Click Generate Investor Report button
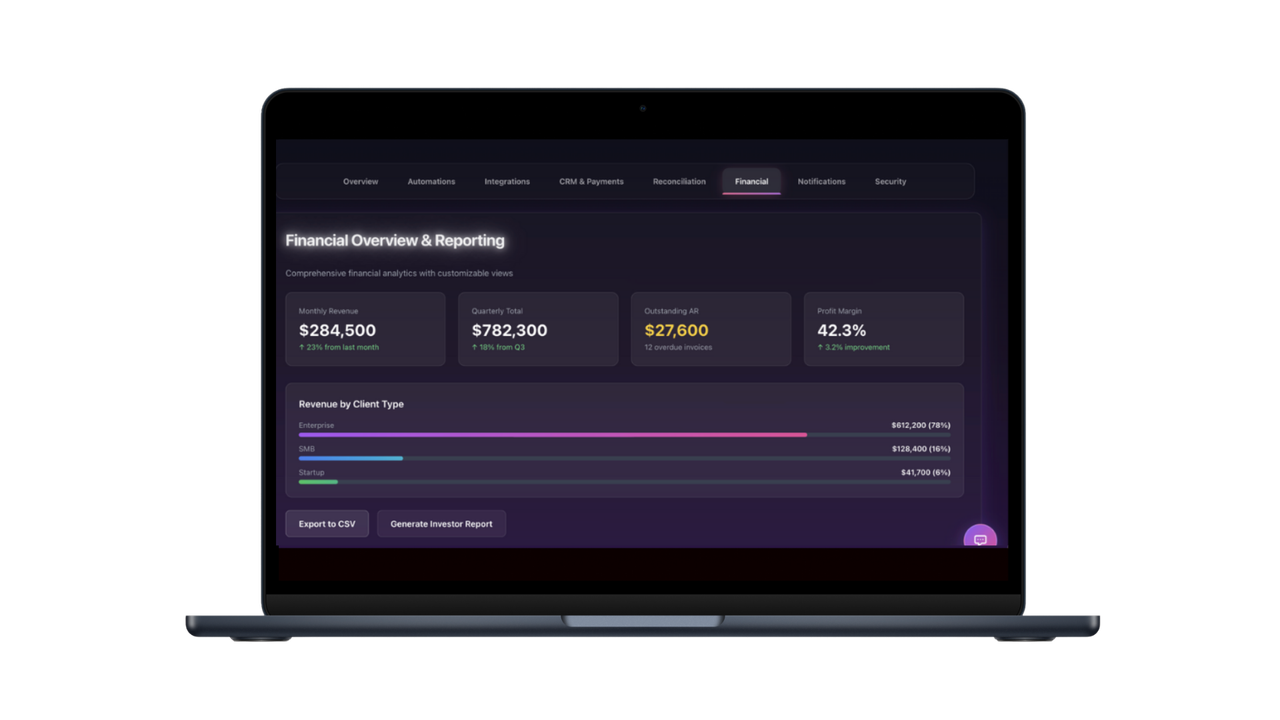The height and width of the screenshot is (720, 1280). 441,524
